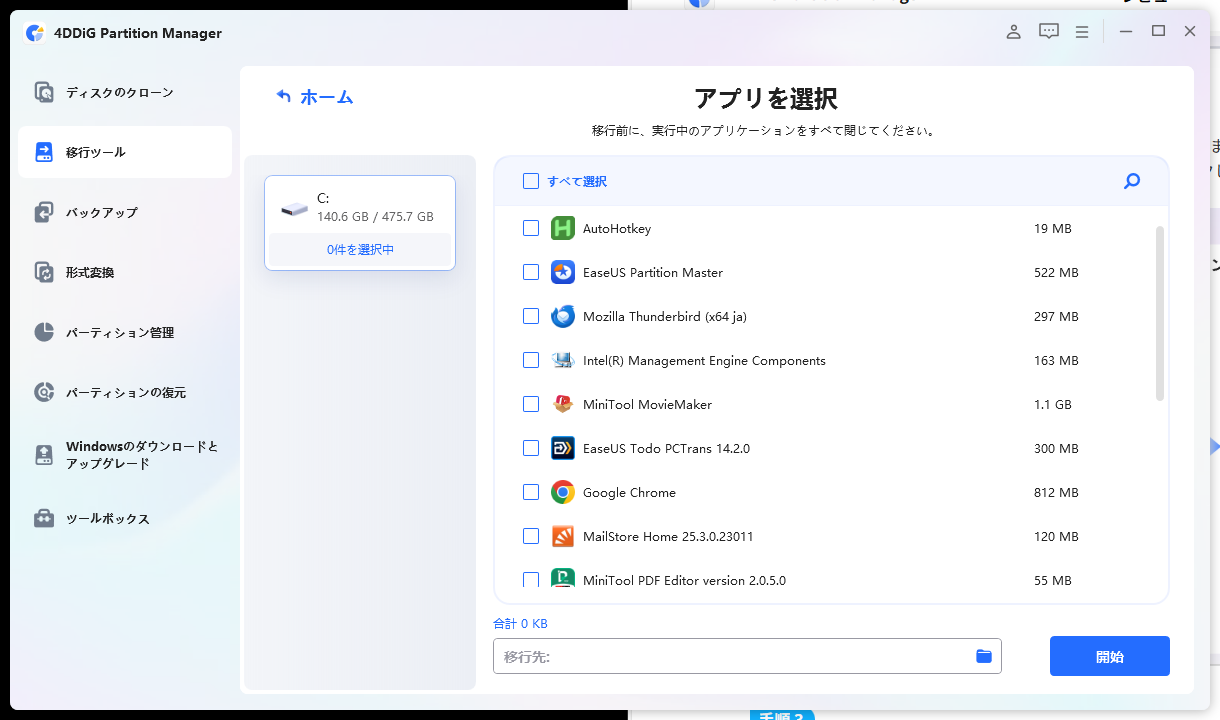The height and width of the screenshot is (720, 1220).
Task: Open the user account icon
Action: click(x=1013, y=31)
